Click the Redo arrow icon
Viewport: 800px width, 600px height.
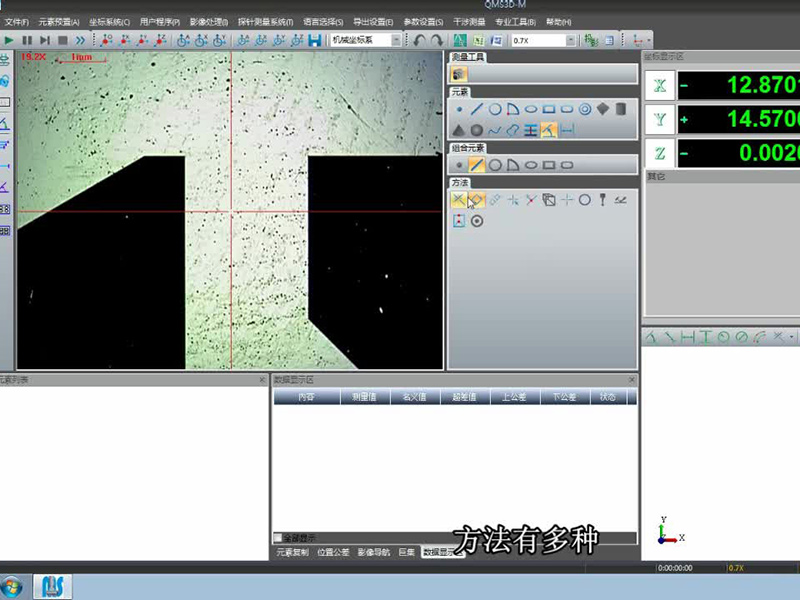[437, 40]
